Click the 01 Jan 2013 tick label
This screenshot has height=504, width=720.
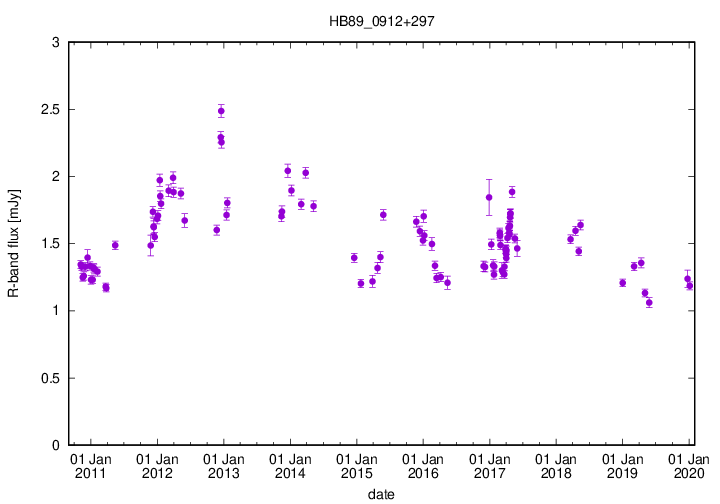(224, 465)
